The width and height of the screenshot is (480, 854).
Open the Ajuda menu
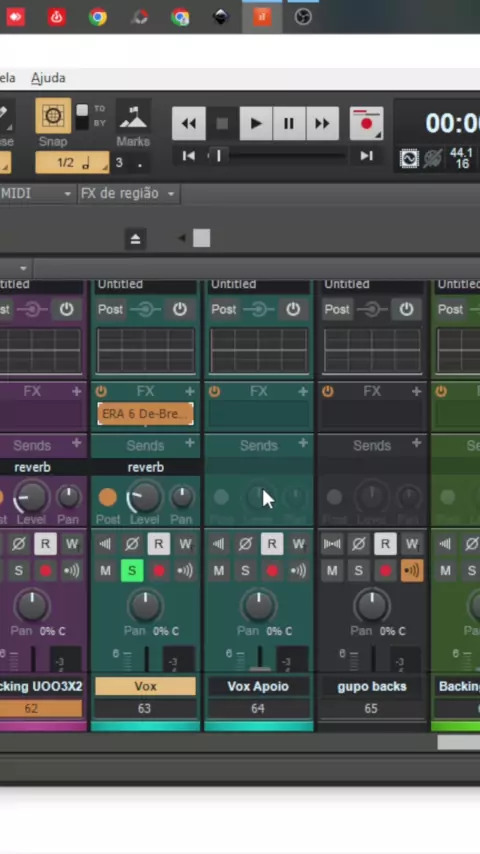[x=48, y=78]
